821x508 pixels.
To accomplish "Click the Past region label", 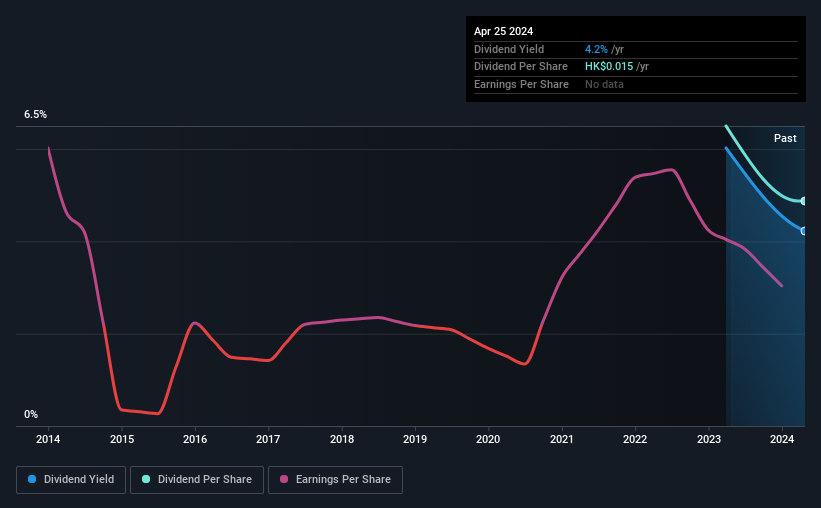I will (x=785, y=138).
